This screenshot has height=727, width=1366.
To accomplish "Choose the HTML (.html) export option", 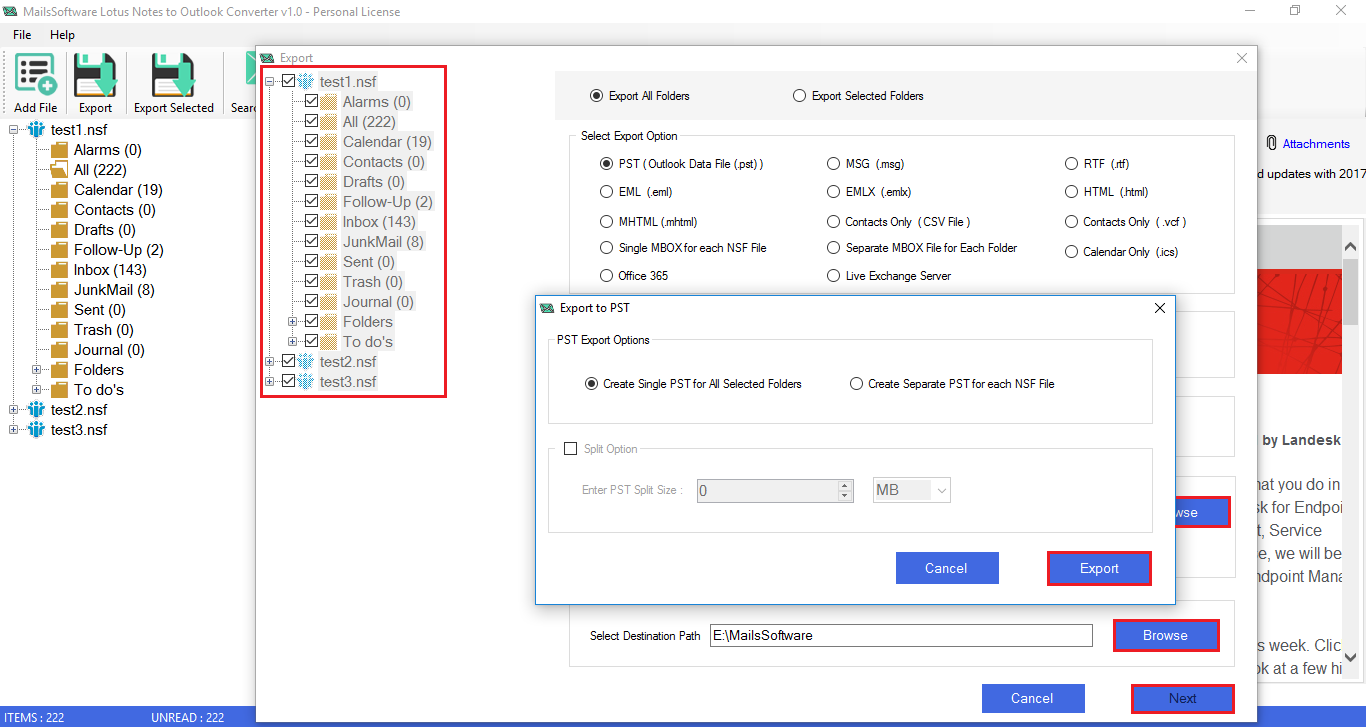I will 1072,192.
